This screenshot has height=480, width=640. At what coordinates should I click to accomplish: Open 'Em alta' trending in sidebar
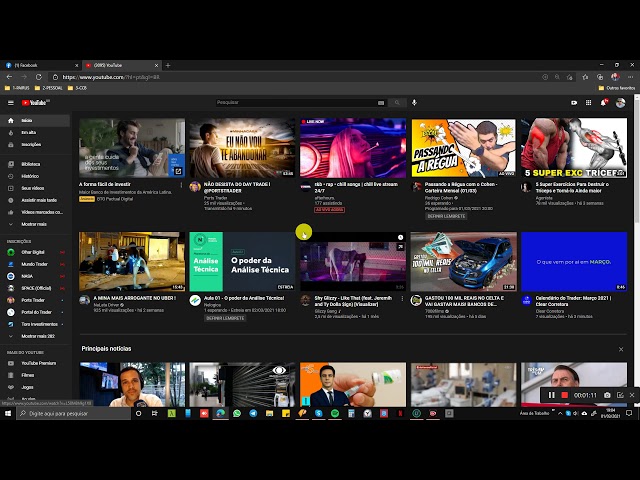point(36,133)
